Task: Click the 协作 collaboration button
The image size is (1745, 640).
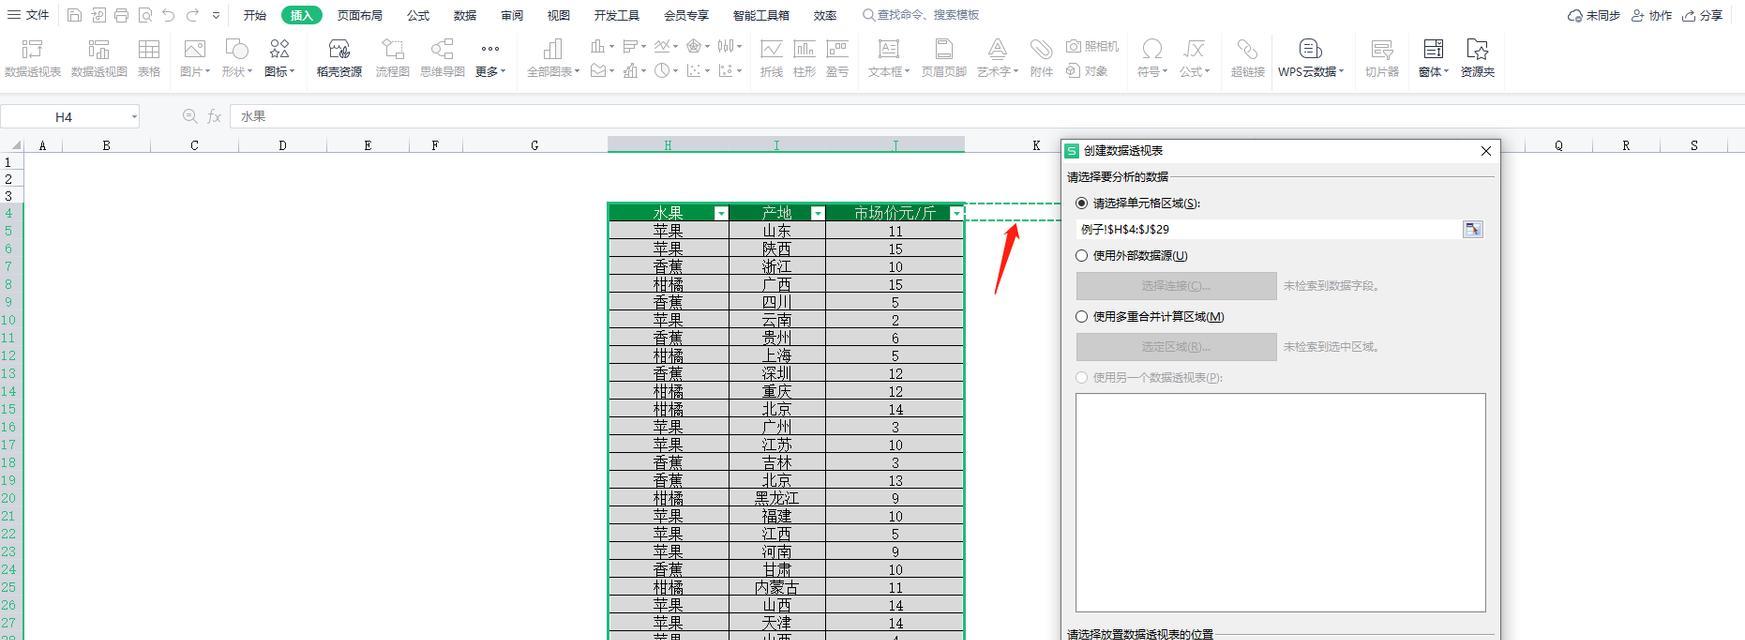Action: (x=1651, y=15)
